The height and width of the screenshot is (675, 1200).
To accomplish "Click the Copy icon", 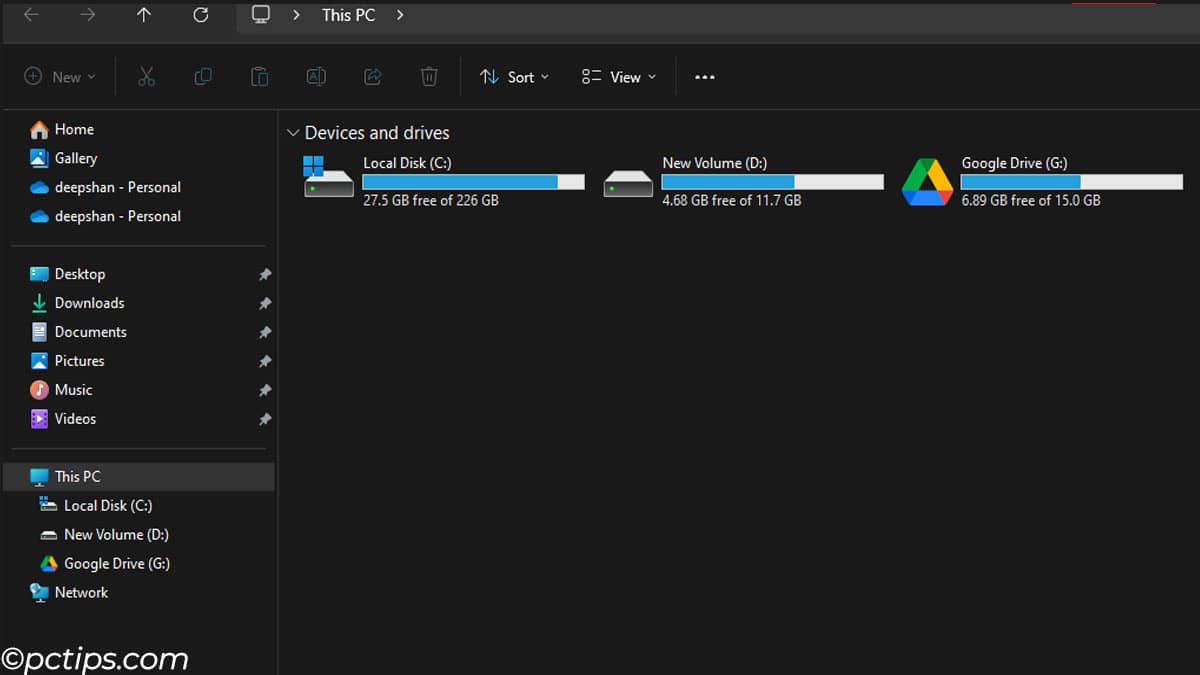I will point(203,77).
